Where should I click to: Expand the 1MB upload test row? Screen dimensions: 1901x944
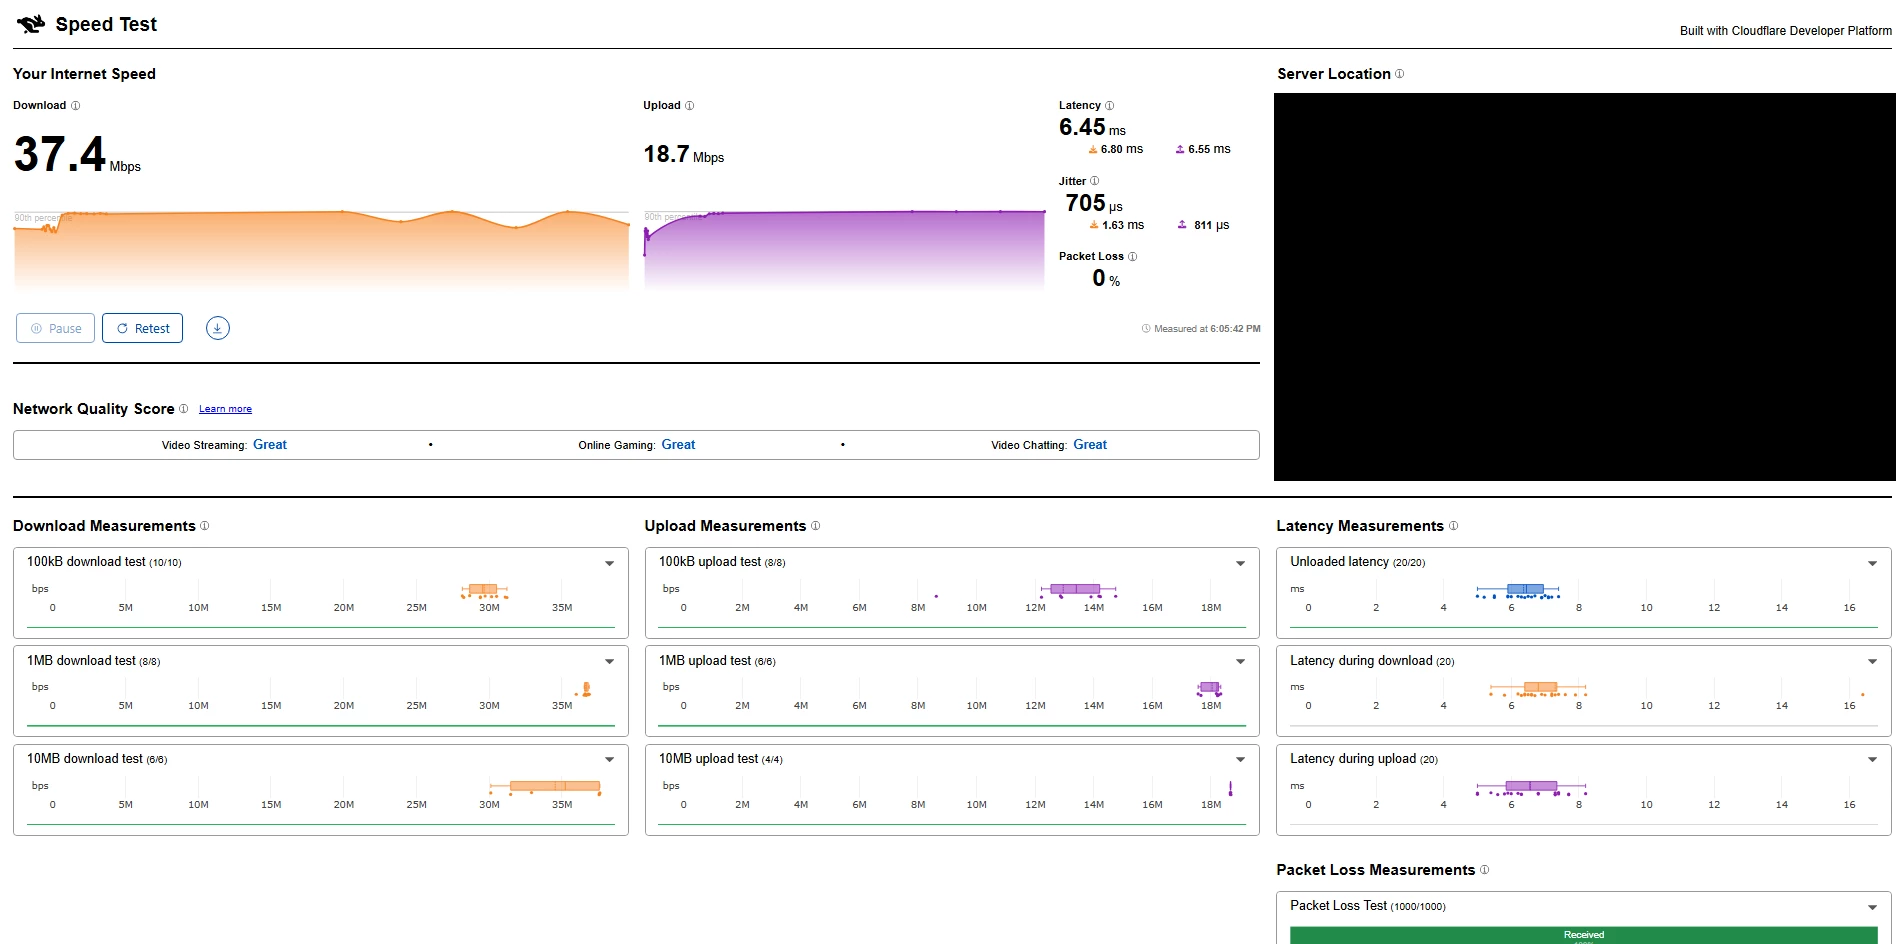tap(1240, 661)
